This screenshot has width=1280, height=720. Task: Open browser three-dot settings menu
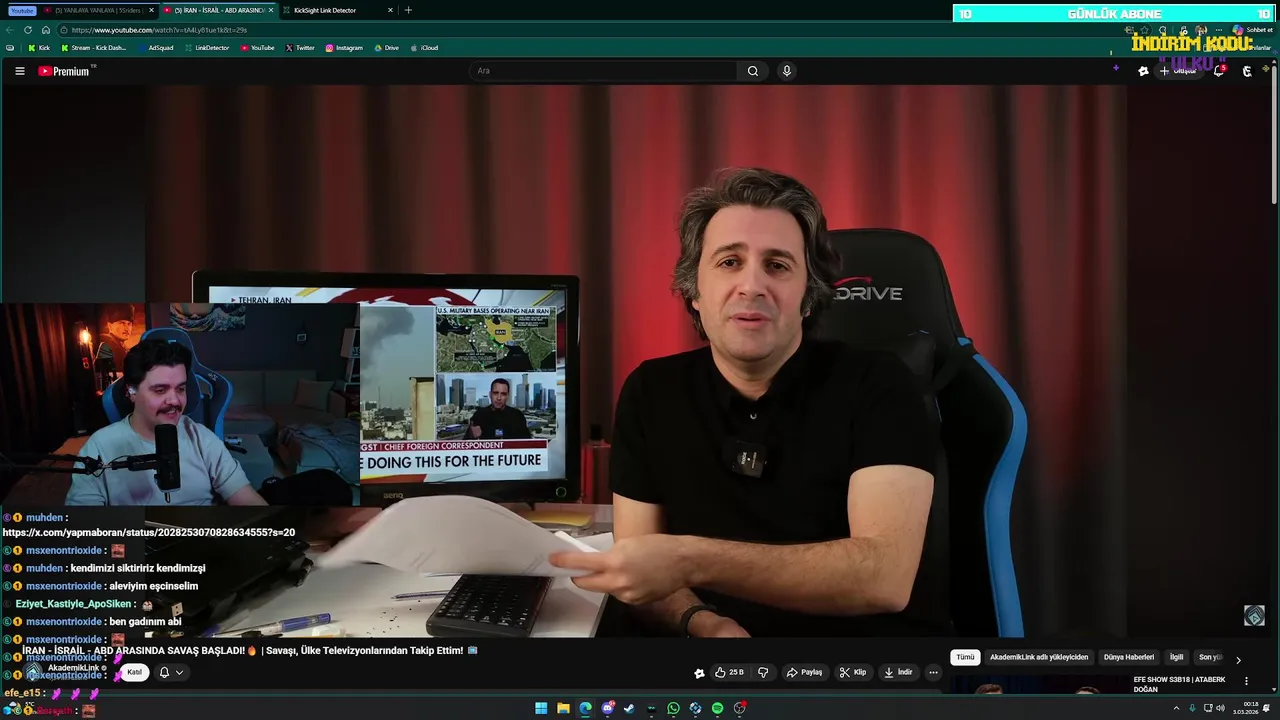click(1219, 30)
